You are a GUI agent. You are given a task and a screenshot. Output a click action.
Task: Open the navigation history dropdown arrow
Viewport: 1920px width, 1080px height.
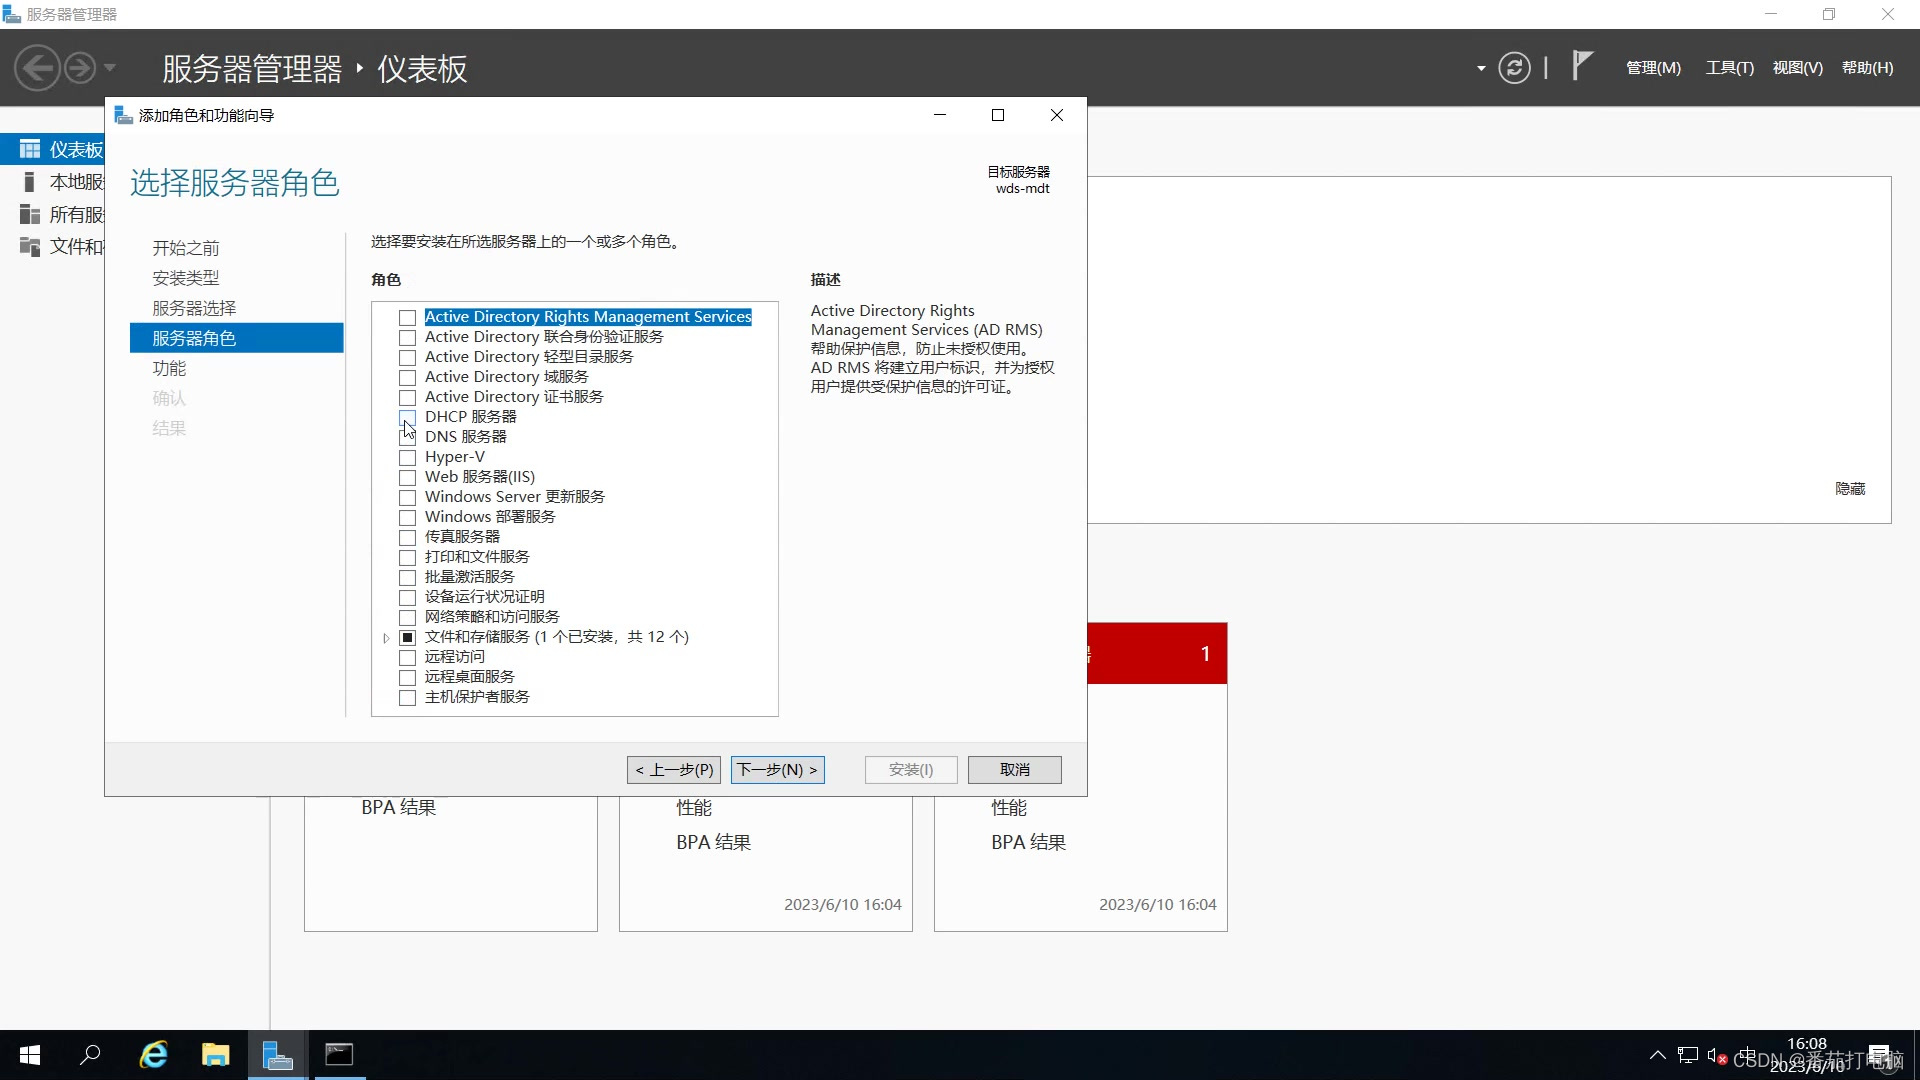coord(110,68)
